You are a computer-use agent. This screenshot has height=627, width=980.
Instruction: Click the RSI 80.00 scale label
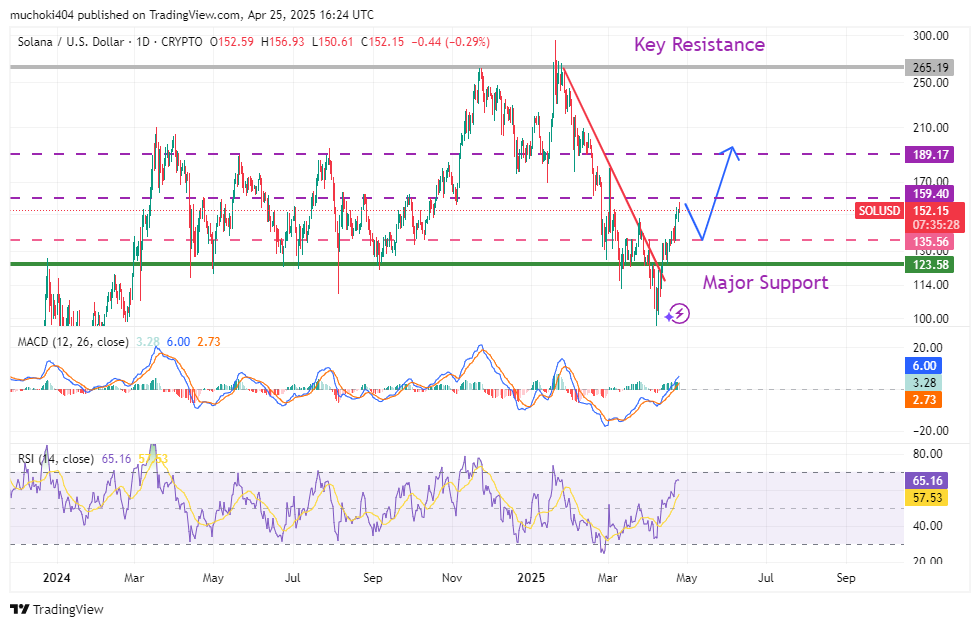point(928,454)
